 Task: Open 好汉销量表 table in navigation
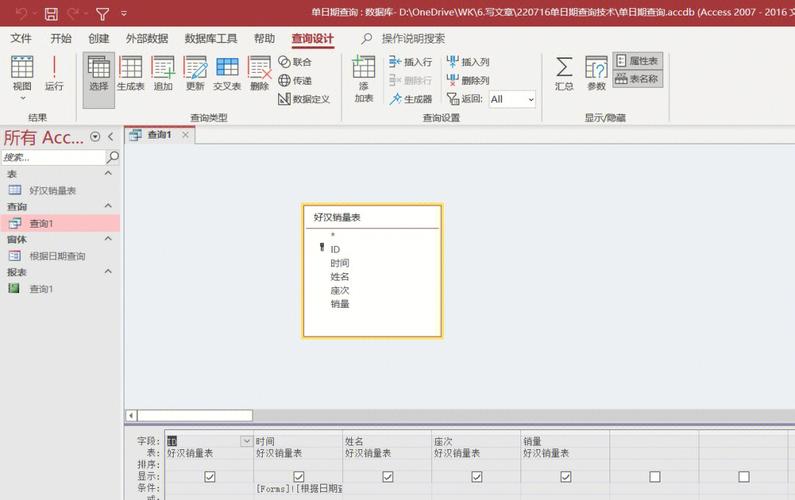(52, 191)
